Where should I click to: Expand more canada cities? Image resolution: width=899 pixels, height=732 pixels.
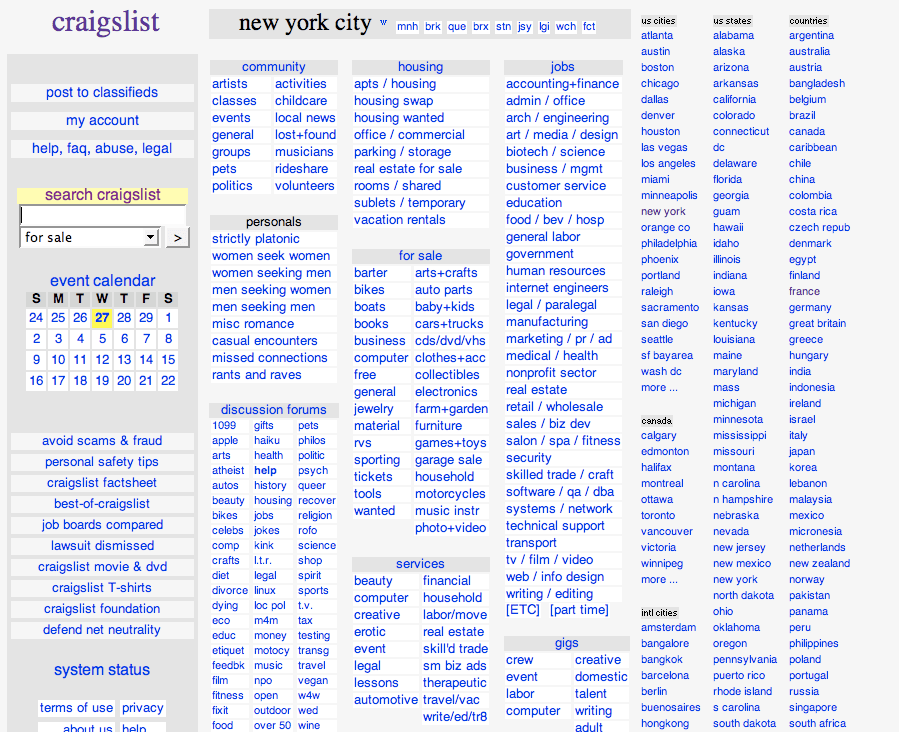point(658,579)
